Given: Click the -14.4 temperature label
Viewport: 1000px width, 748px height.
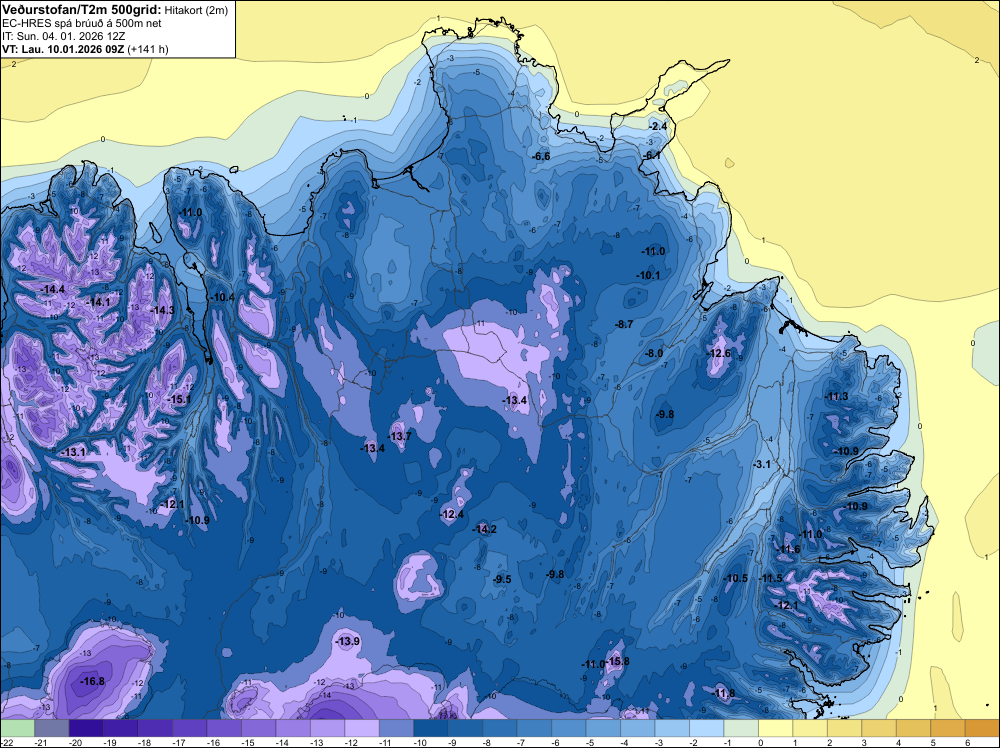Looking at the screenshot, I should click(x=52, y=290).
